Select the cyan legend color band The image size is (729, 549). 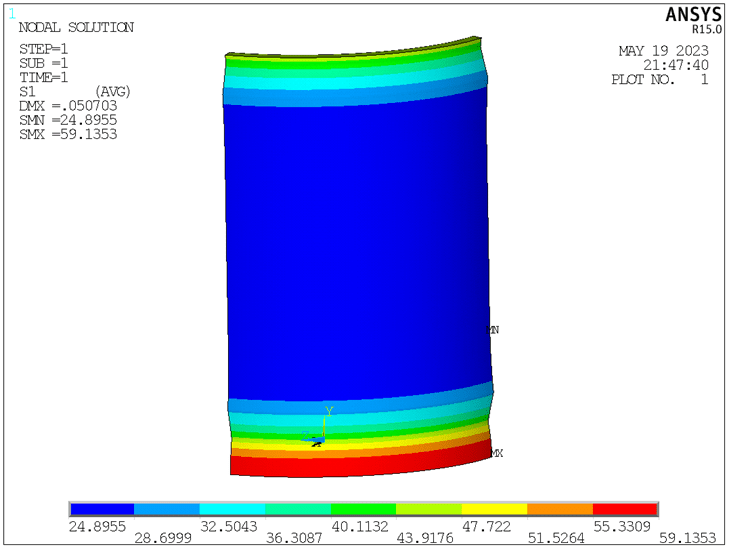point(232,510)
